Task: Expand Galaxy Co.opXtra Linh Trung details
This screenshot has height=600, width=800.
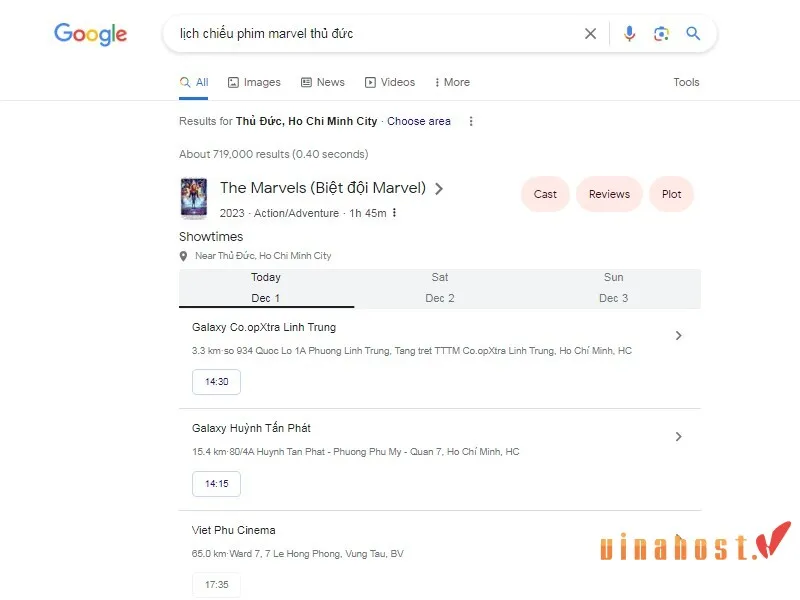Action: [x=678, y=336]
